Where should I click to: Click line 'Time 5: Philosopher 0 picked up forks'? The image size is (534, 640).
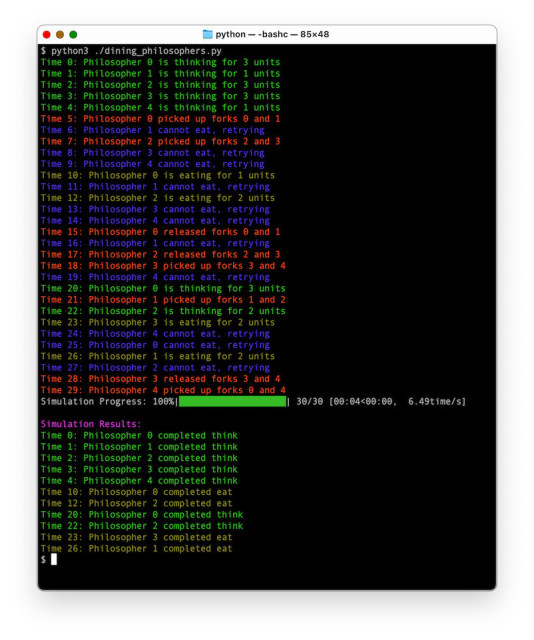pos(160,119)
